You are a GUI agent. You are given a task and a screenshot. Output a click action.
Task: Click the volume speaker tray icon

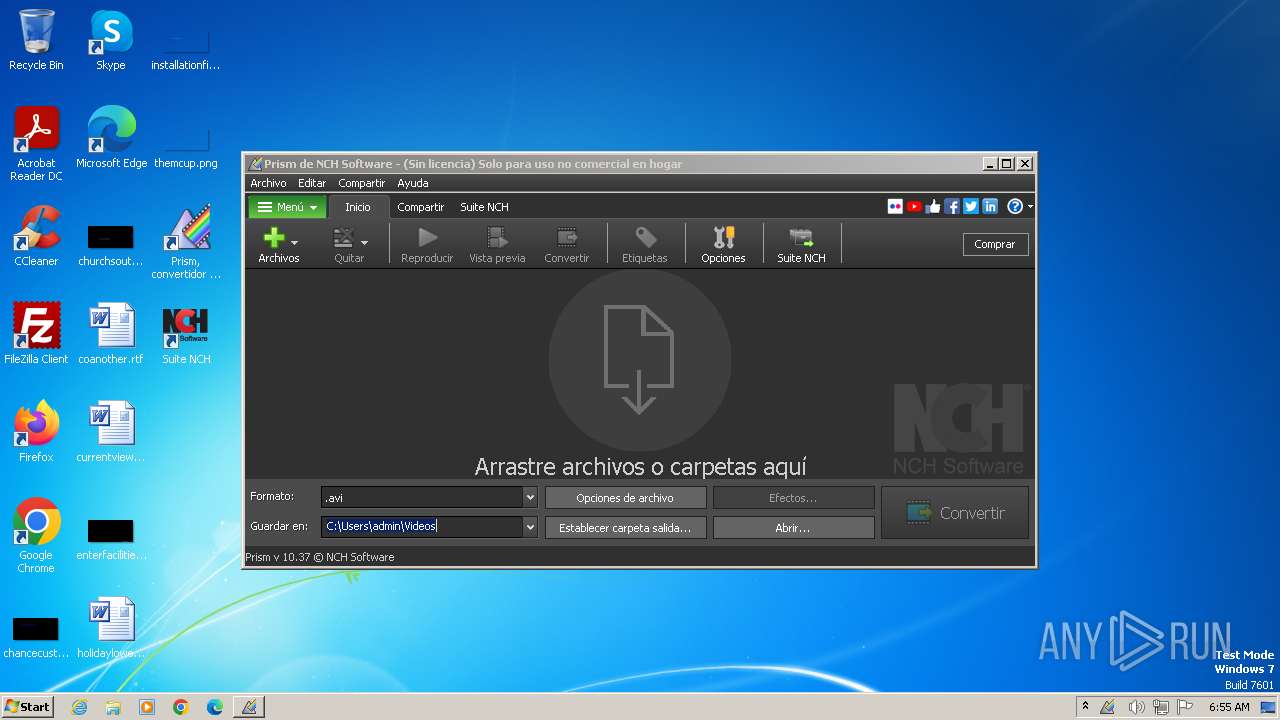click(1136, 707)
